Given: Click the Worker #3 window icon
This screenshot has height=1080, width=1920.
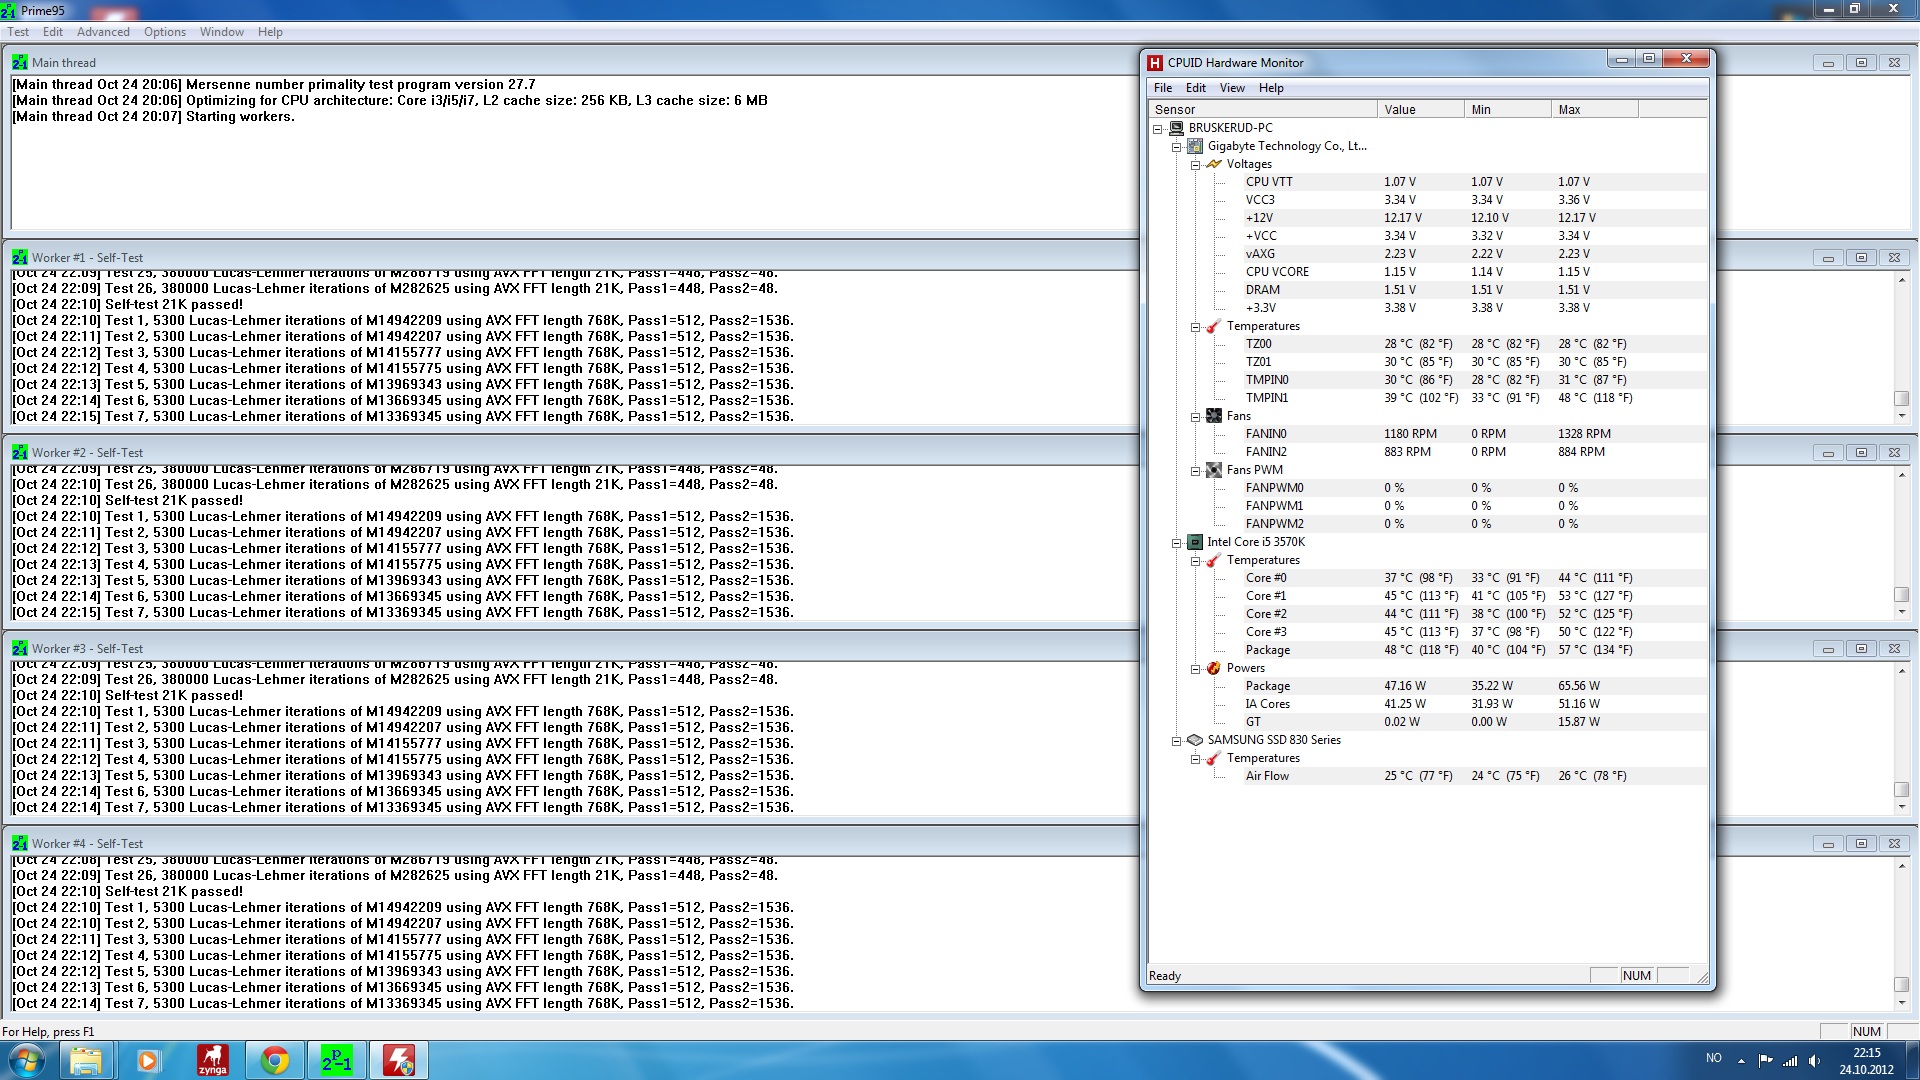Looking at the screenshot, I should 20,648.
